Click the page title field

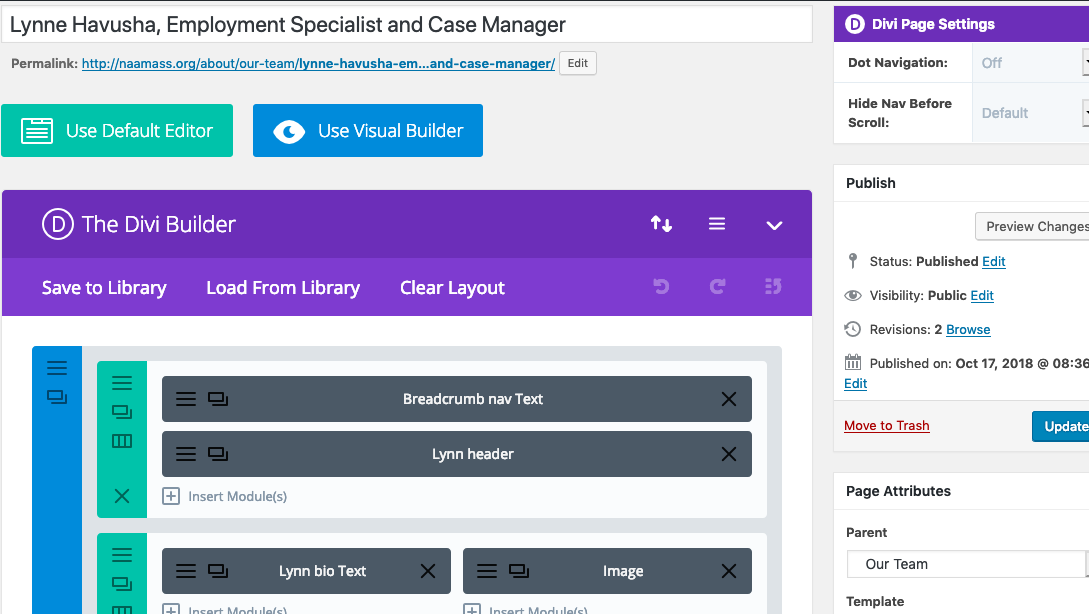click(407, 24)
